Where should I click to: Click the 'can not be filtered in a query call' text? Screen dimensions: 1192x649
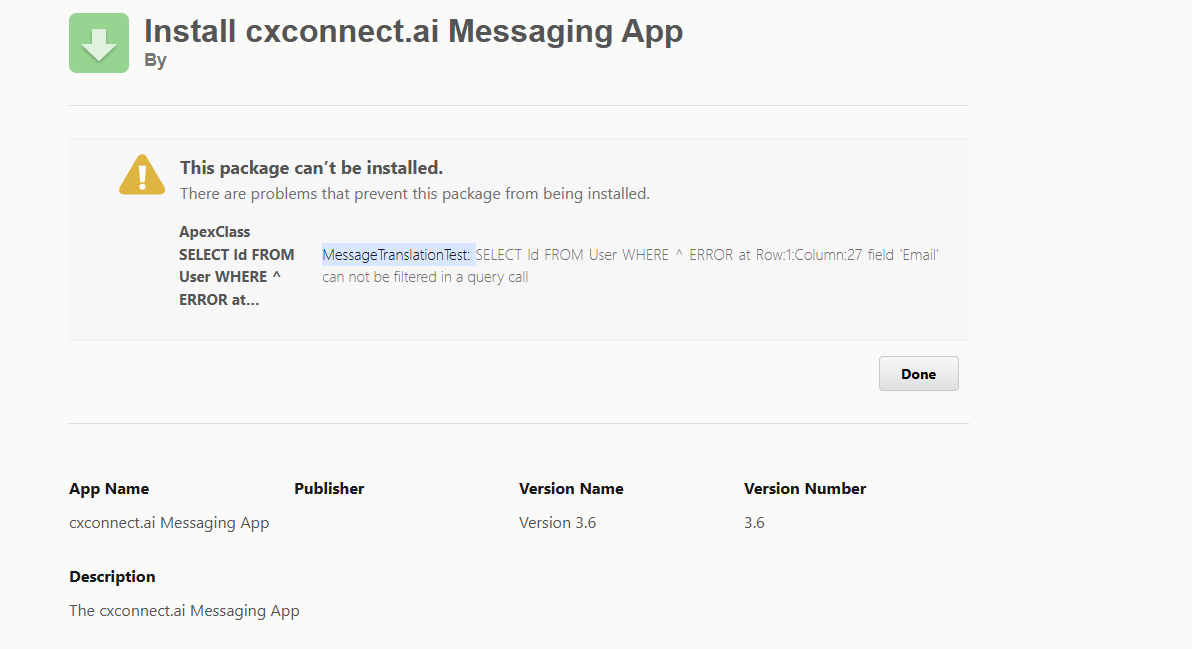coord(425,277)
